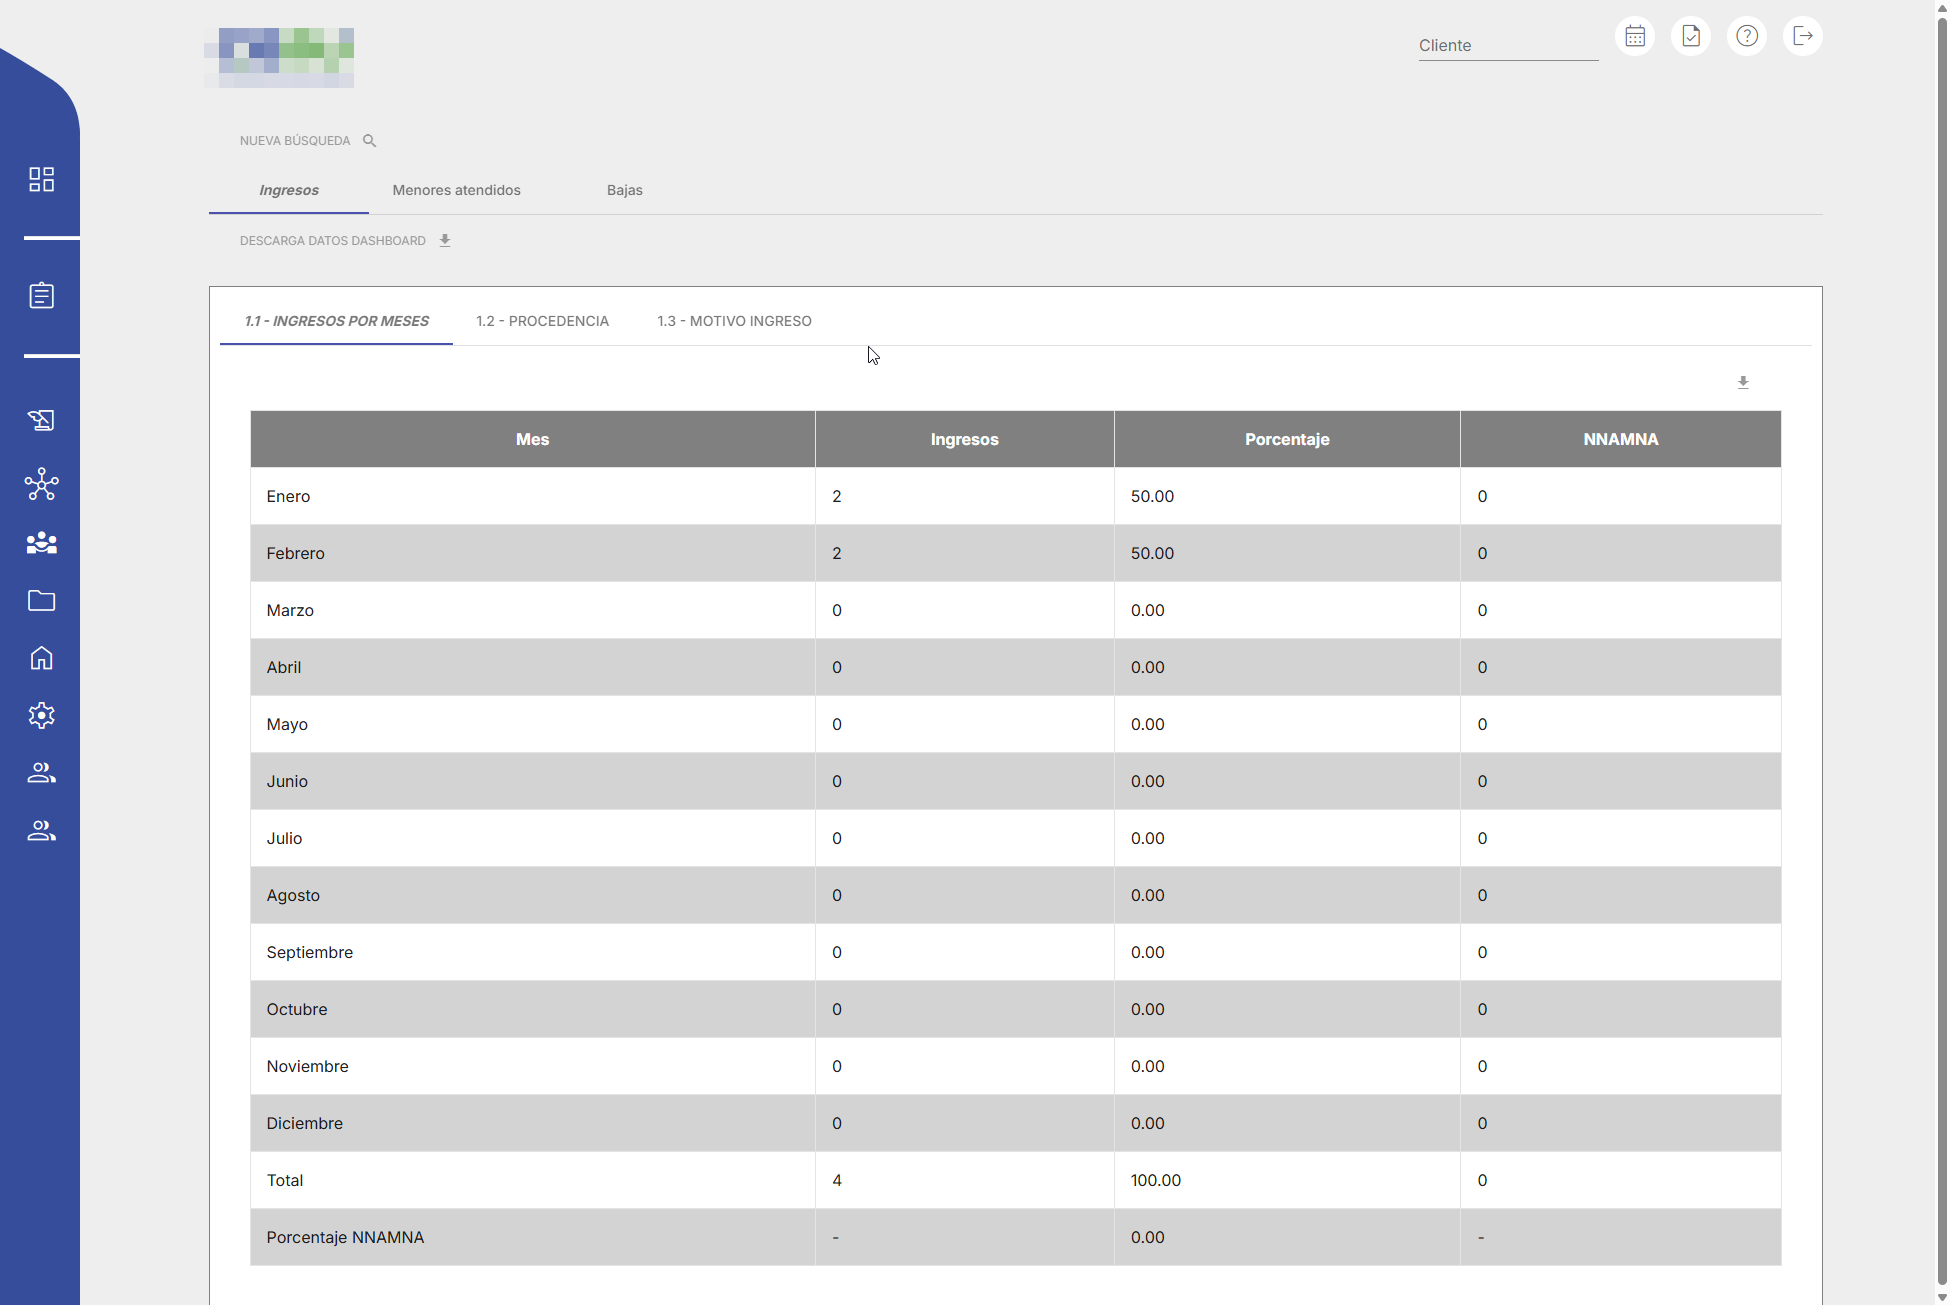Open settings gear icon in sidebar
This screenshot has height=1305, width=1950.
(x=41, y=715)
